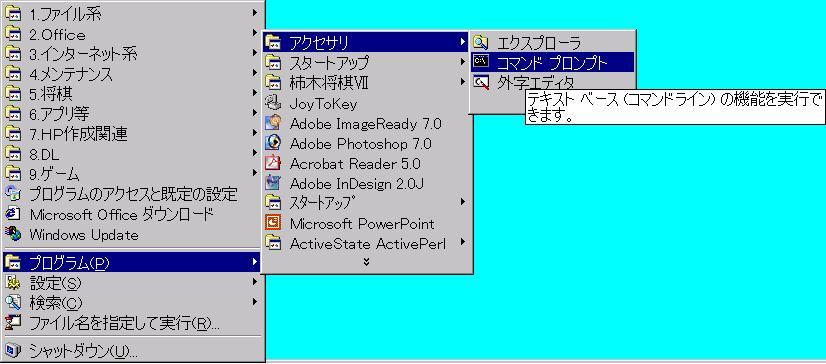Expand the 設定(S) submenu arrow
Screen dimensions: 826x364
tap(255, 282)
